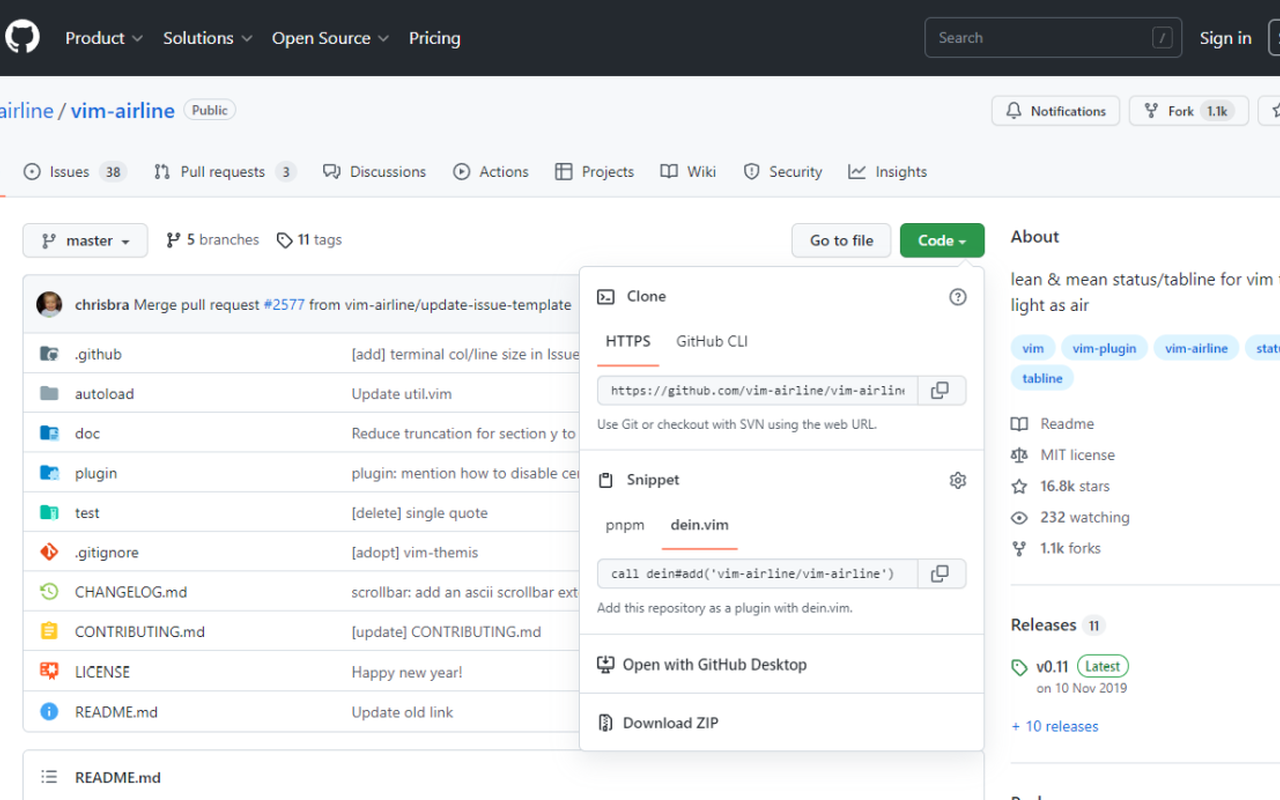The image size is (1280, 800).
Task: Click Sign in
Action: click(1225, 38)
